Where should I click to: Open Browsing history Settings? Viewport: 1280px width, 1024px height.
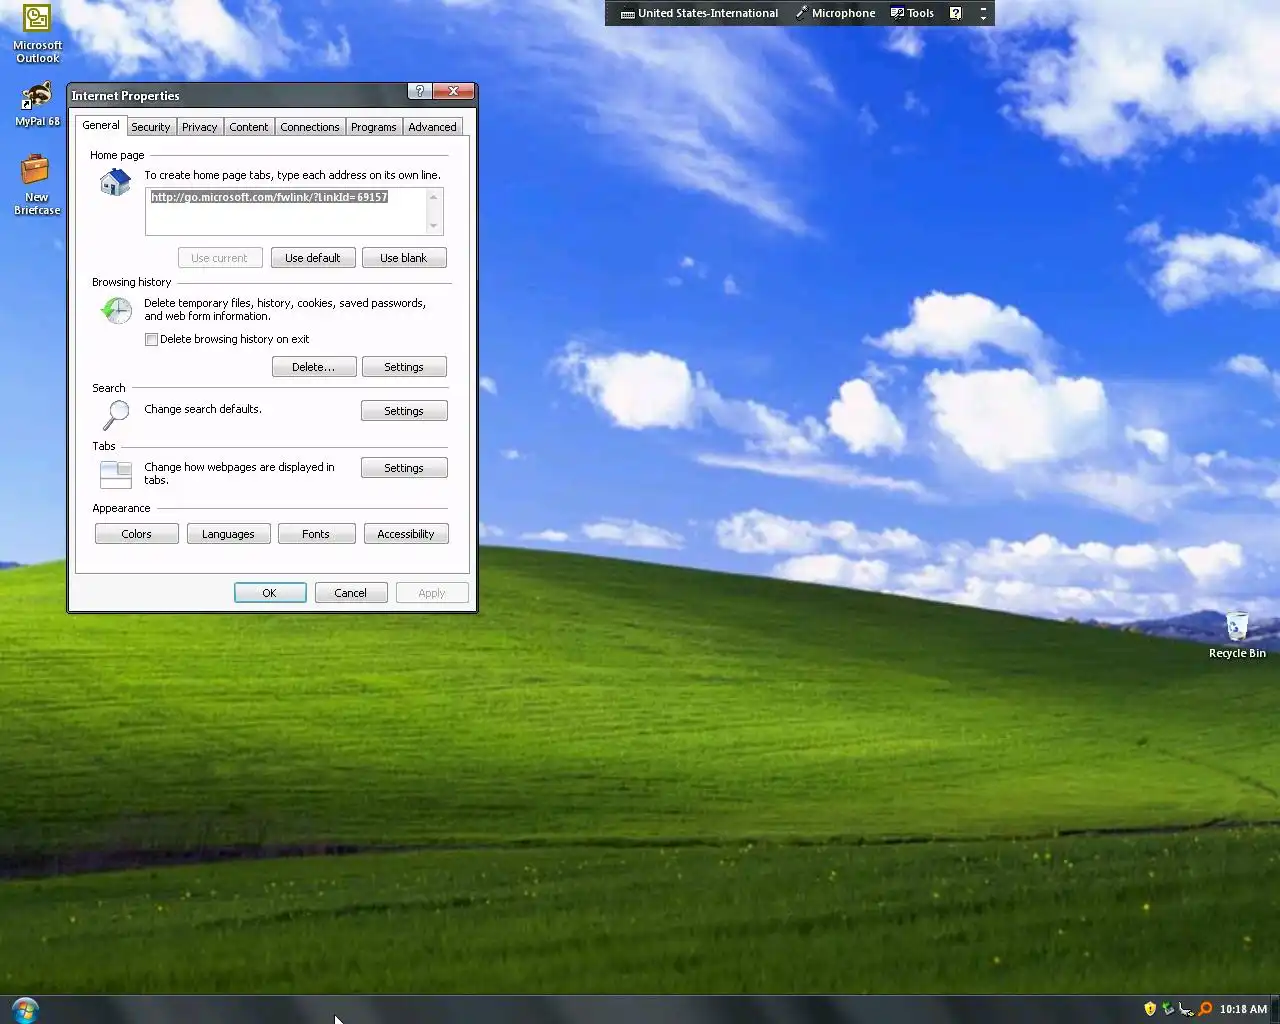(x=404, y=367)
